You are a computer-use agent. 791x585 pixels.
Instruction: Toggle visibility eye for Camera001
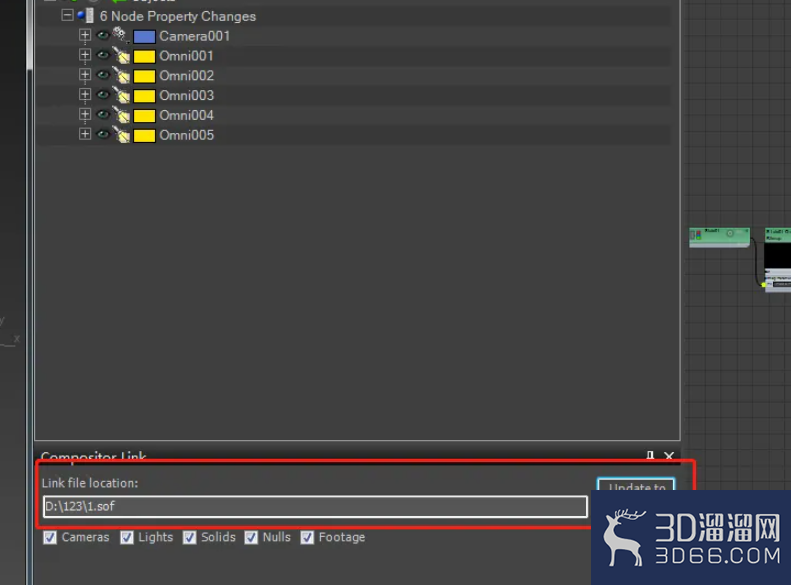click(103, 35)
